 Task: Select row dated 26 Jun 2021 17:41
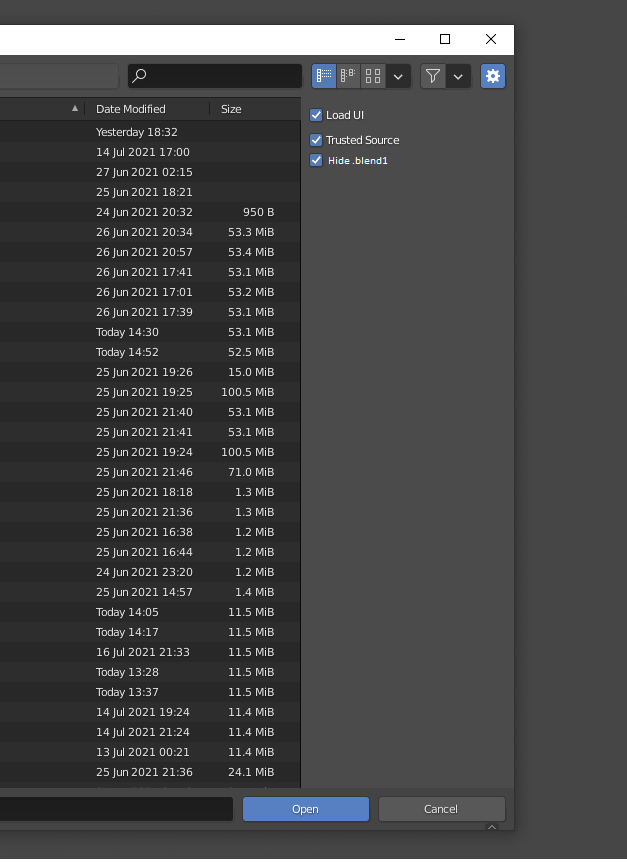(150, 272)
